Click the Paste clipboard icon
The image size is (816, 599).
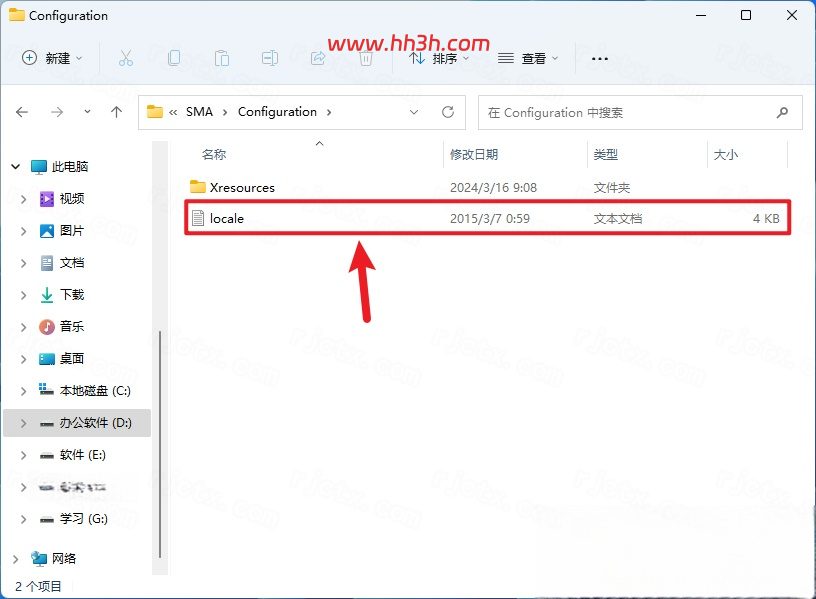[x=222, y=58]
